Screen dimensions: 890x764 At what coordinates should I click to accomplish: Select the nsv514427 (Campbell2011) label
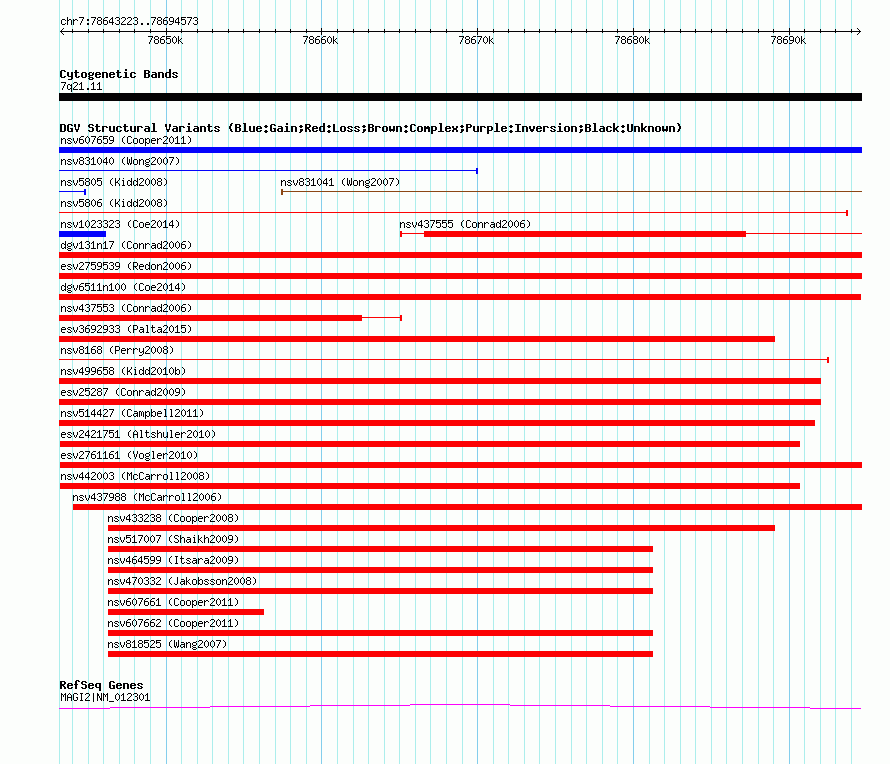(132, 413)
